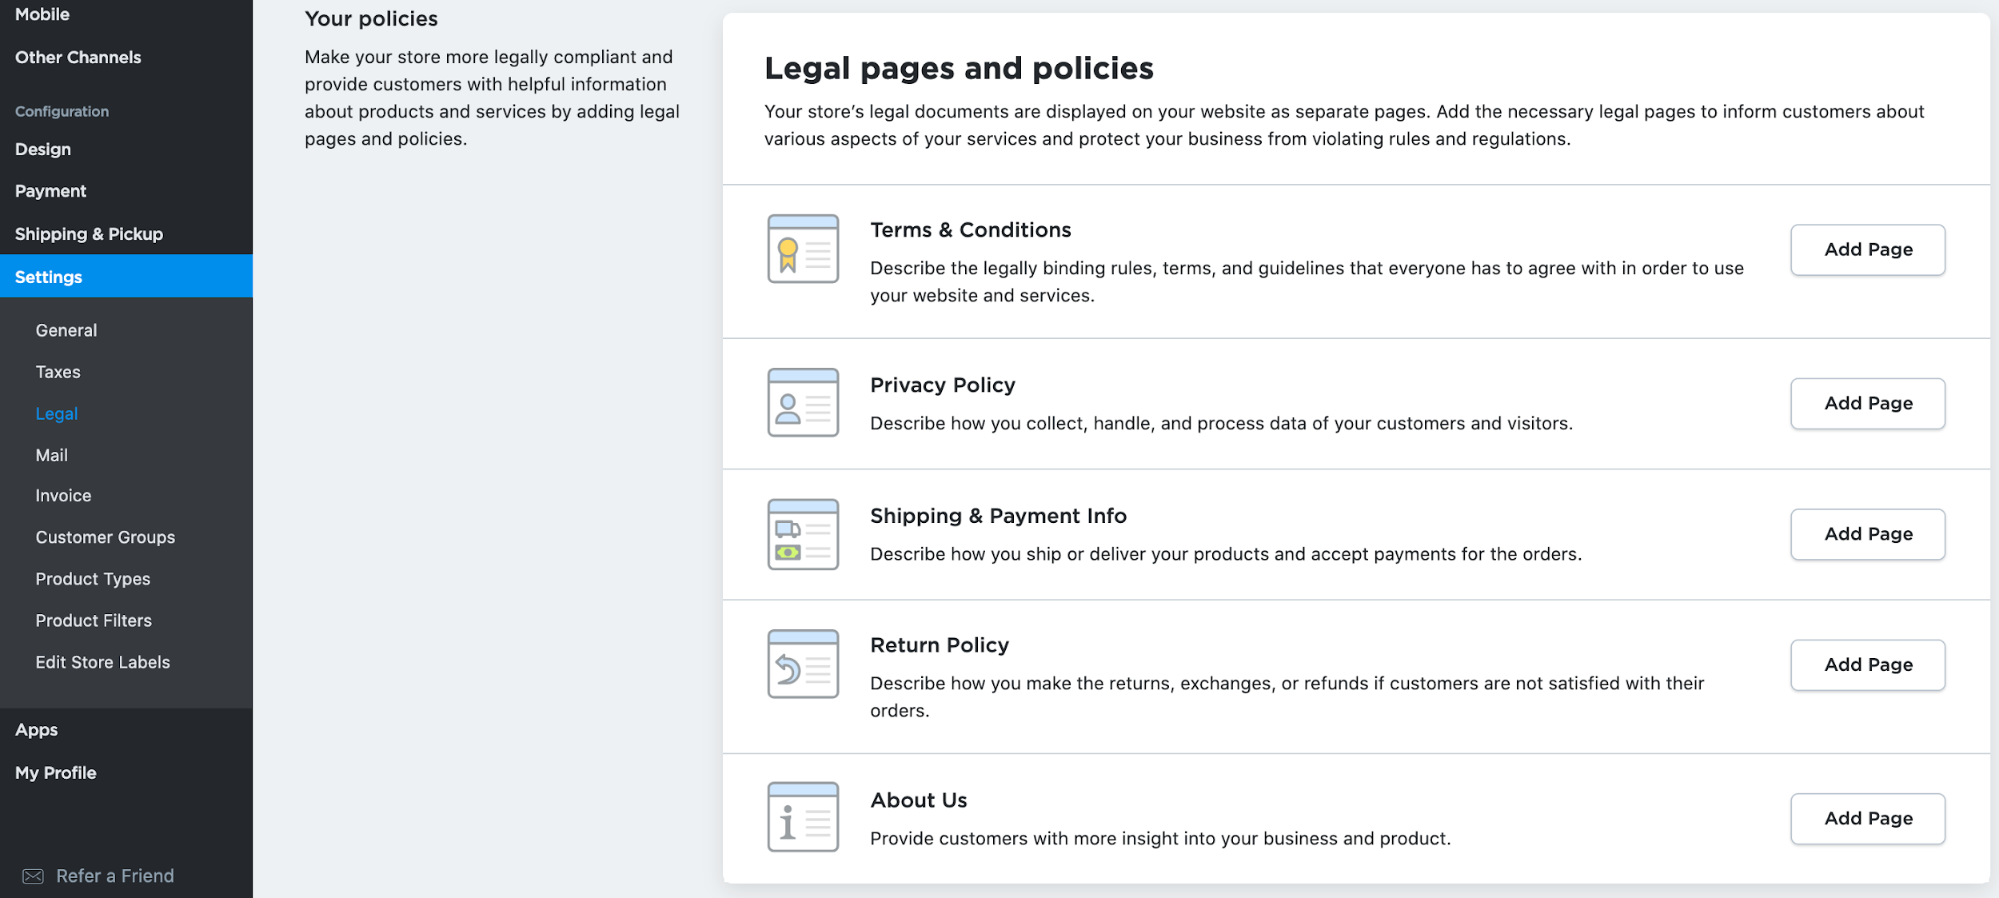
Task: Click the Legal pages and policies heading
Action: [958, 68]
